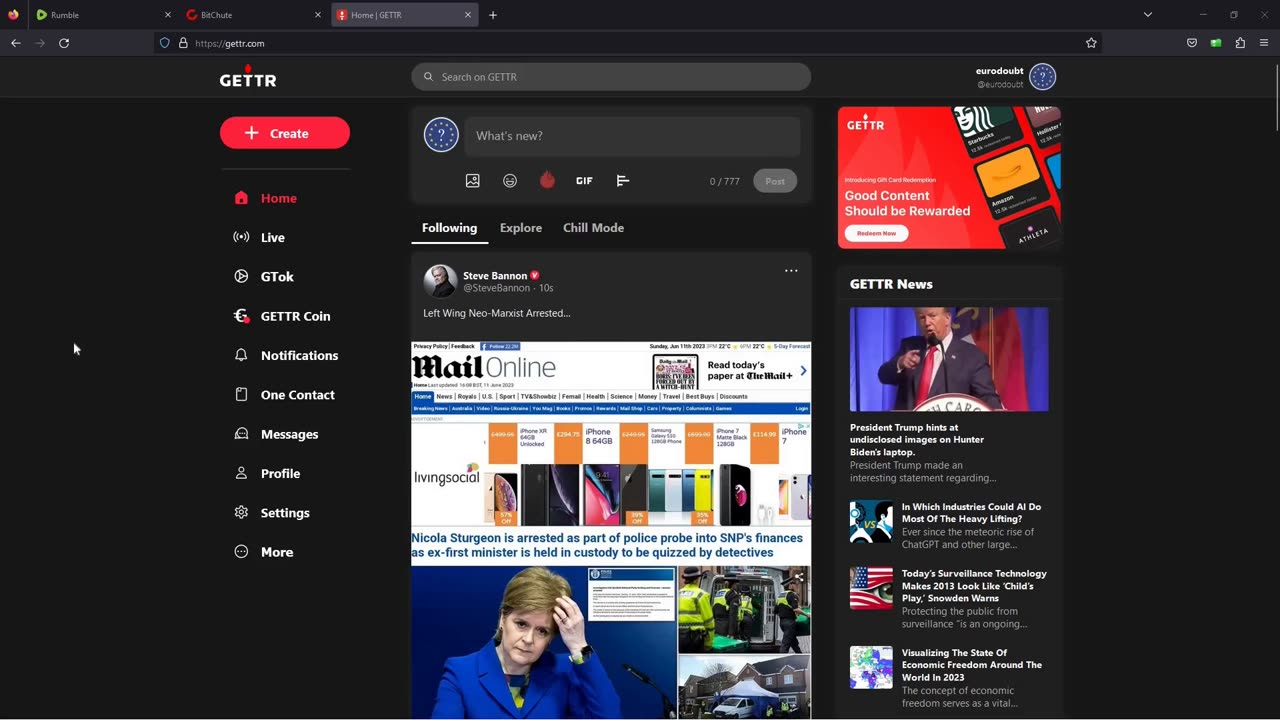Open Economic Freedom visualization article
Image resolution: width=1280 pixels, height=720 pixels.
pos(972,665)
